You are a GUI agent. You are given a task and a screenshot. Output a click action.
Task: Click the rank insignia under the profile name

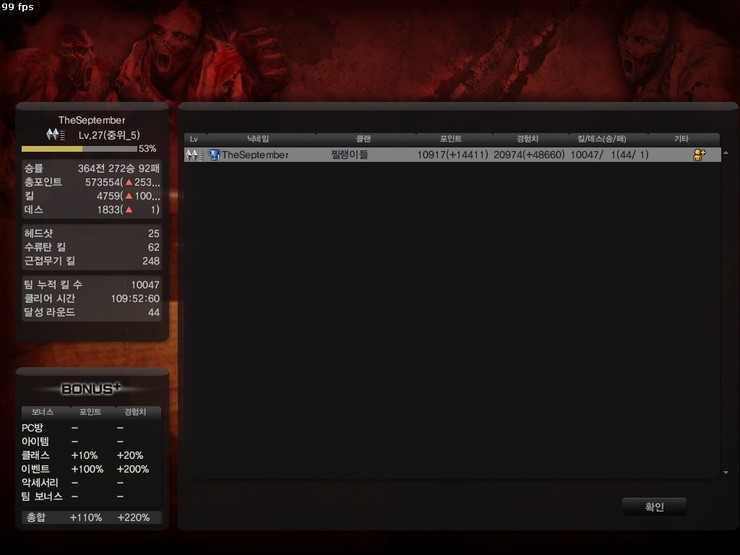[x=56, y=135]
